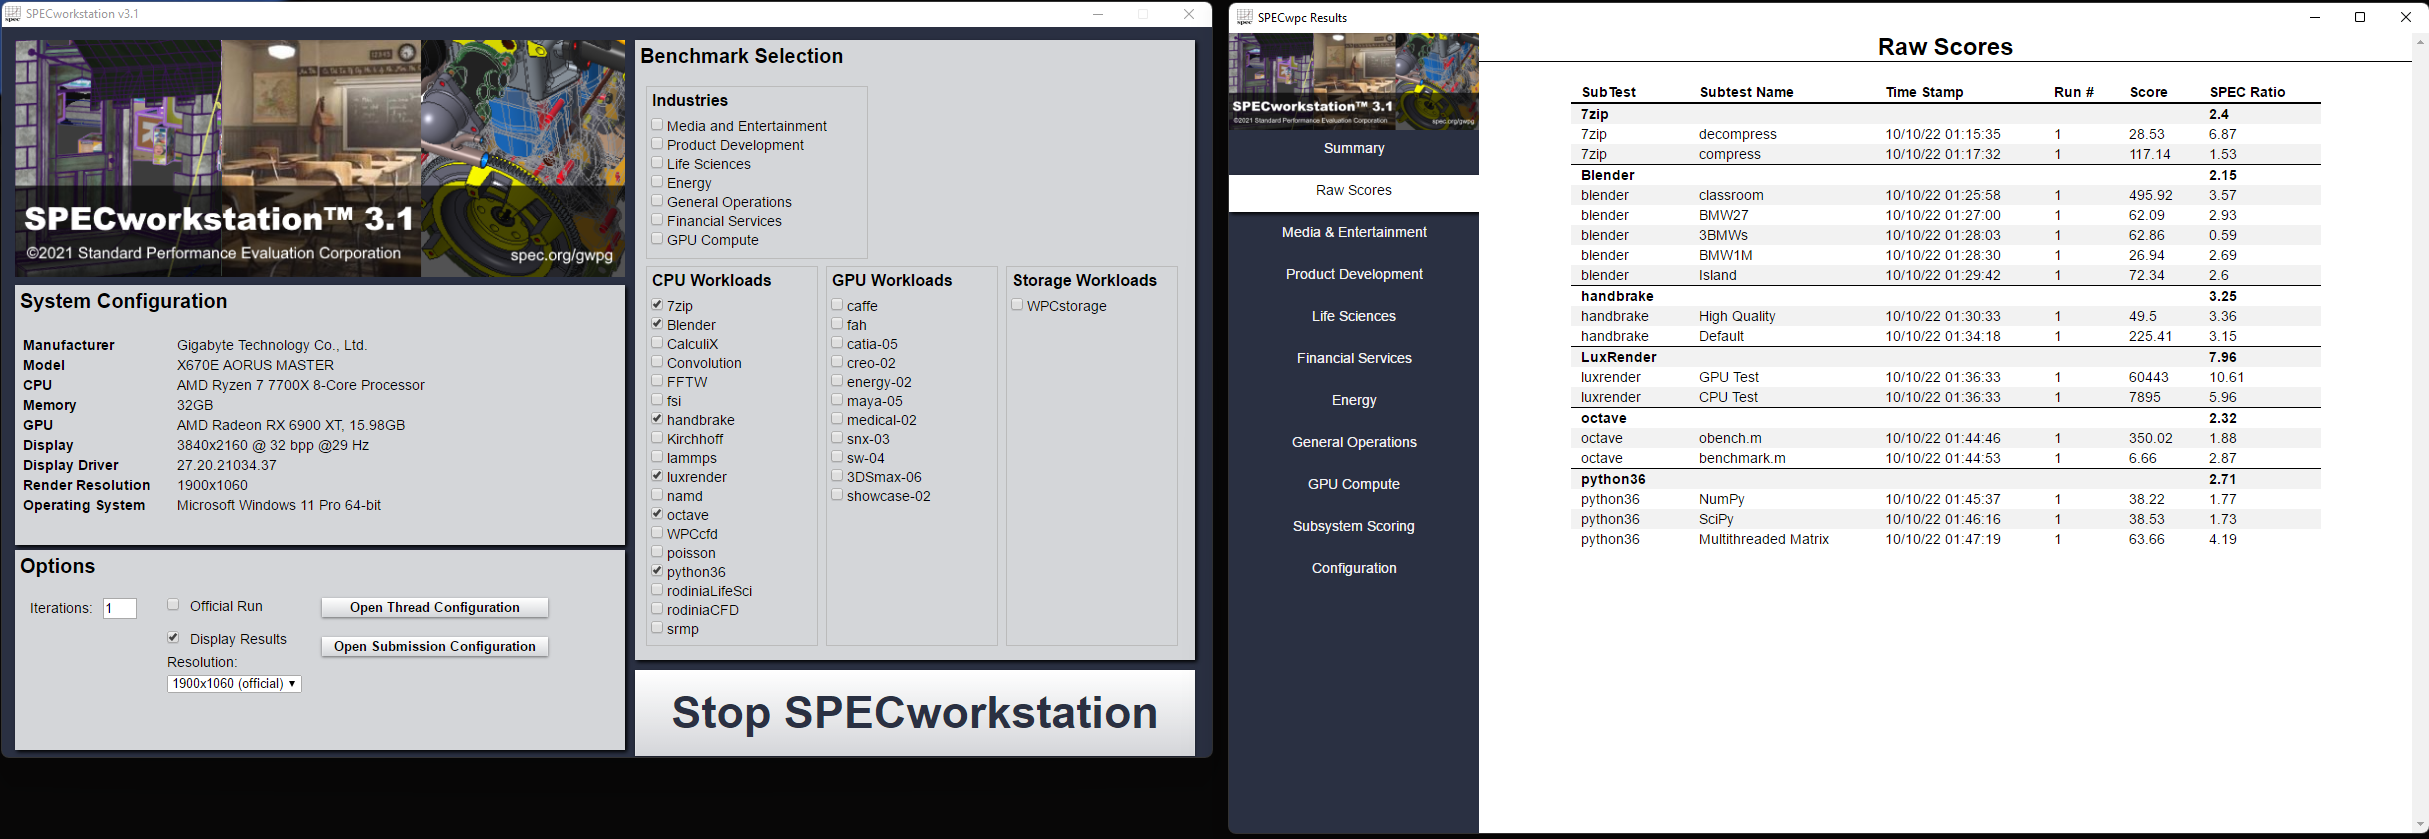
Task: Enable the FFTW workload checkbox
Action: tap(657, 381)
